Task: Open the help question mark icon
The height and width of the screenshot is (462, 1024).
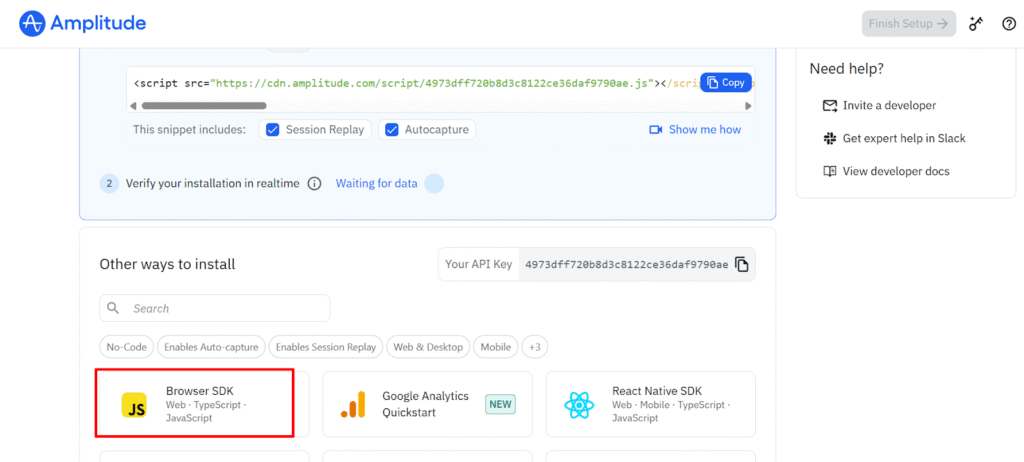Action: 1008,24
